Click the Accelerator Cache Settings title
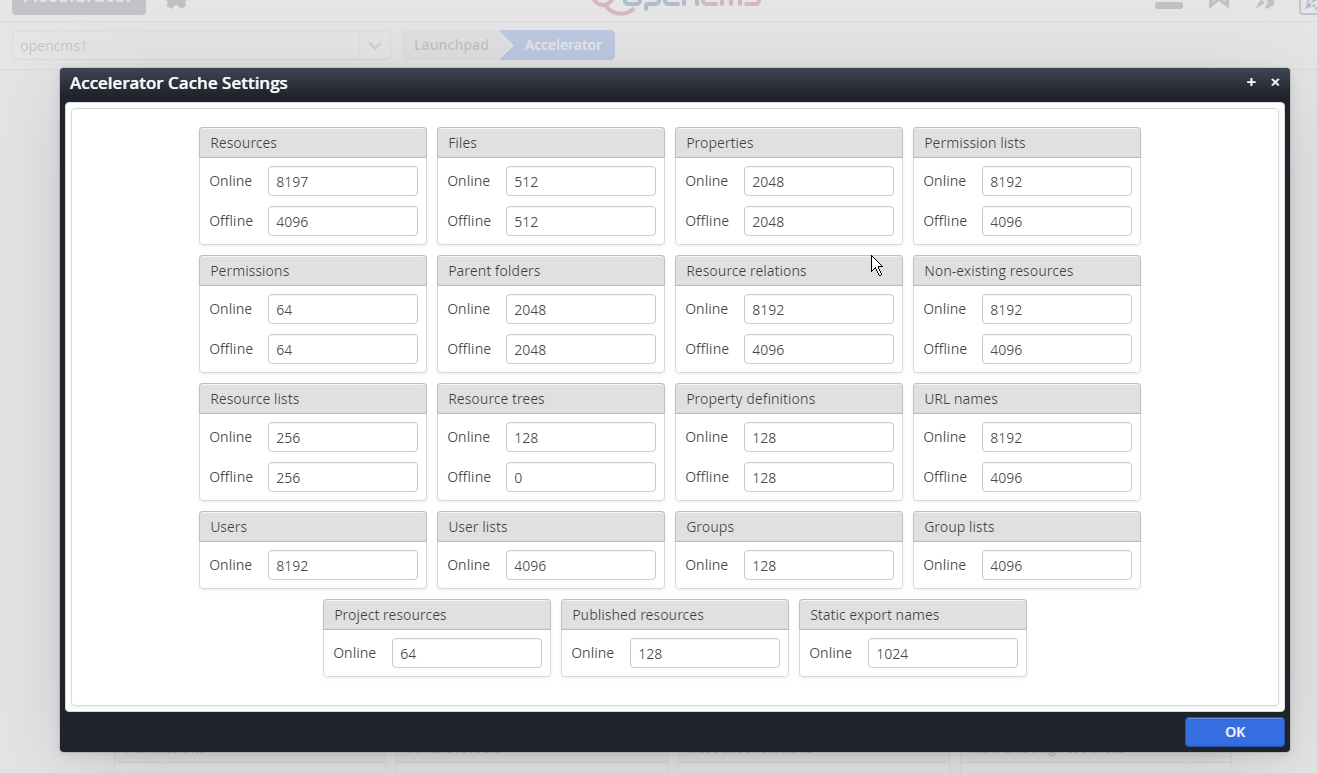The image size is (1317, 773). coord(179,83)
